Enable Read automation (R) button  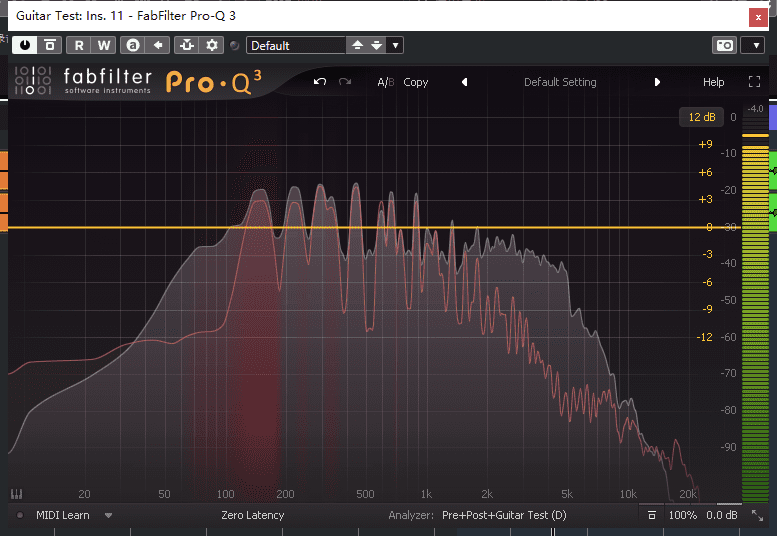79,46
